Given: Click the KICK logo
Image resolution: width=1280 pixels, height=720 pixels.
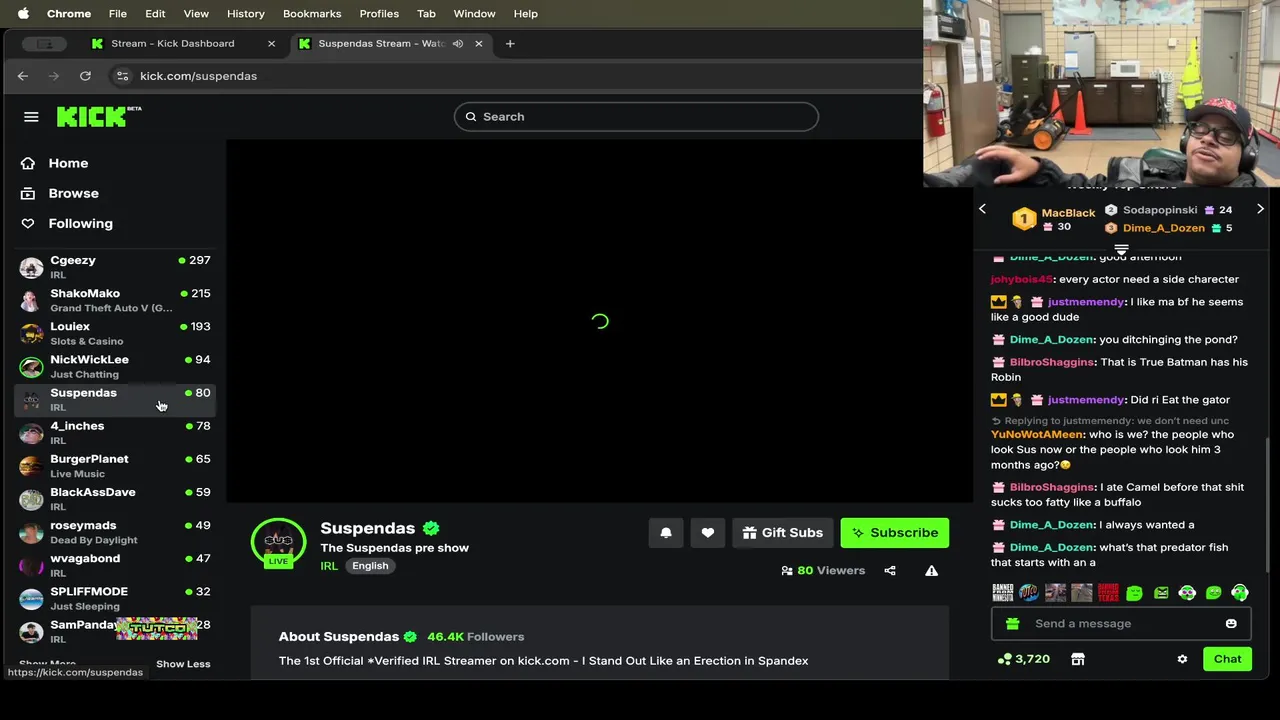Looking at the screenshot, I should pyautogui.click(x=99, y=116).
